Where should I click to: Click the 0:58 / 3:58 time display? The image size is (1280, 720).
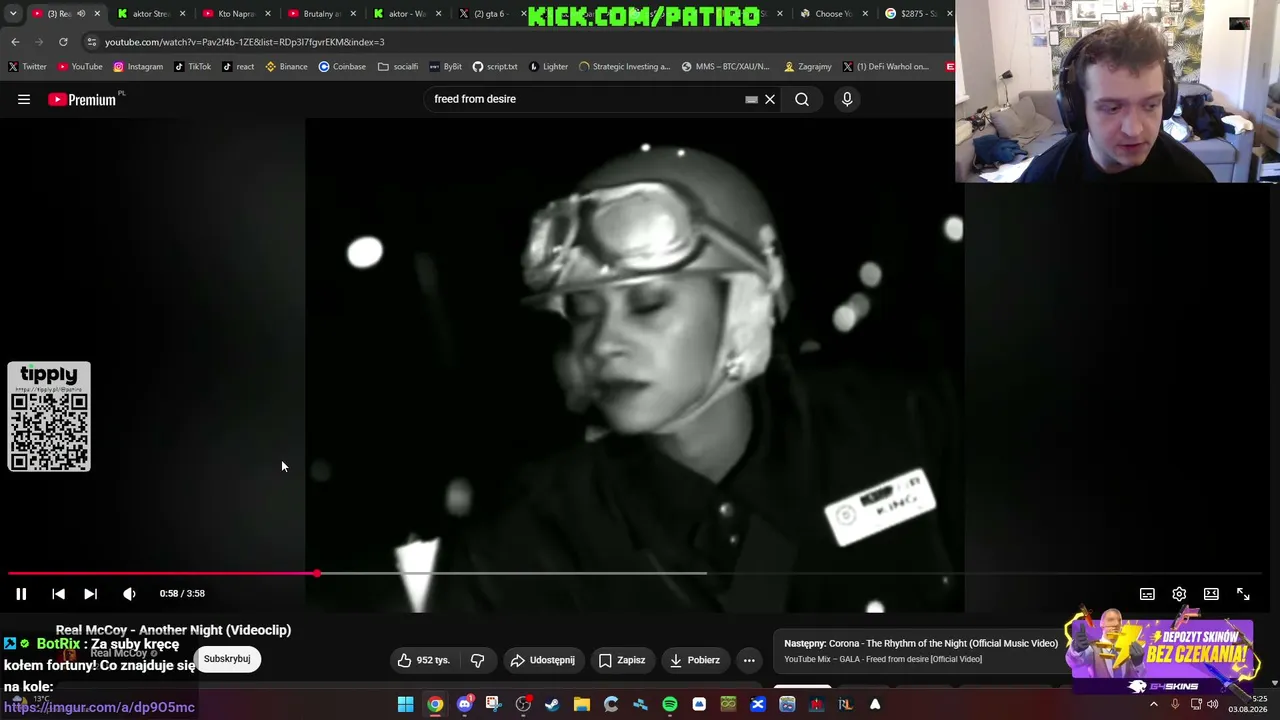pos(182,594)
